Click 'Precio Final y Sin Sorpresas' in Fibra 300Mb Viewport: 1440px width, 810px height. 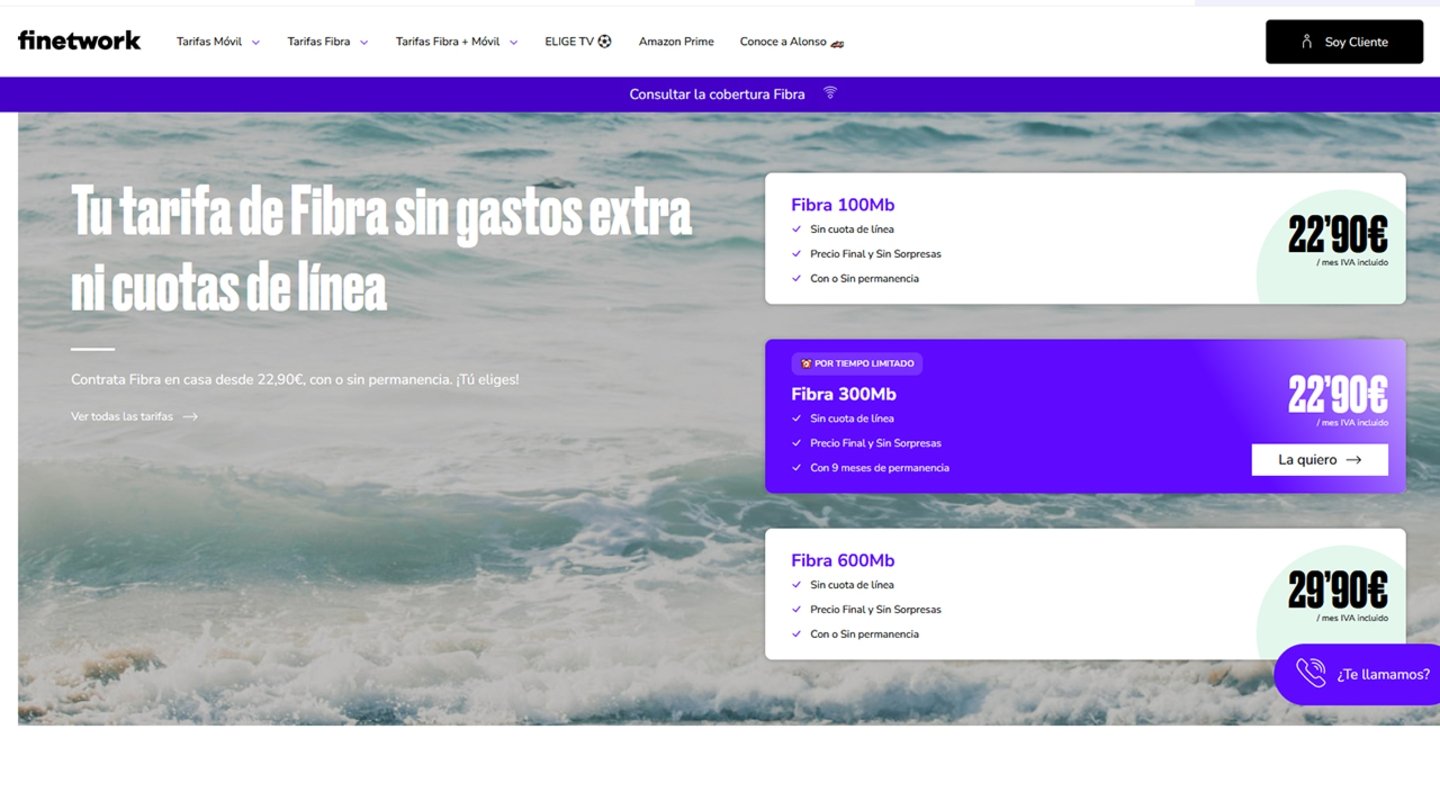coord(876,443)
